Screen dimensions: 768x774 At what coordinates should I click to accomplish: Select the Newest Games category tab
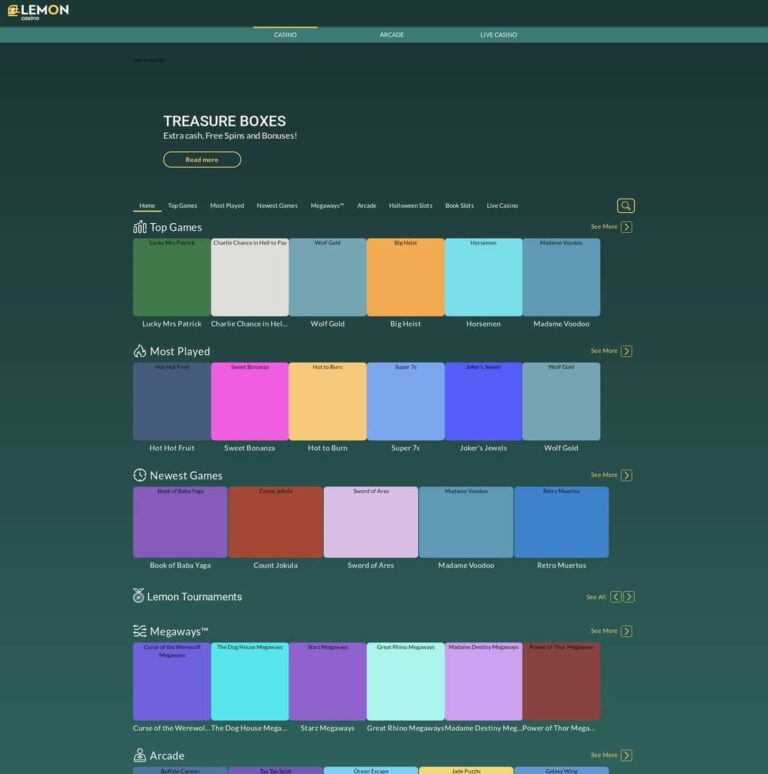coord(277,206)
